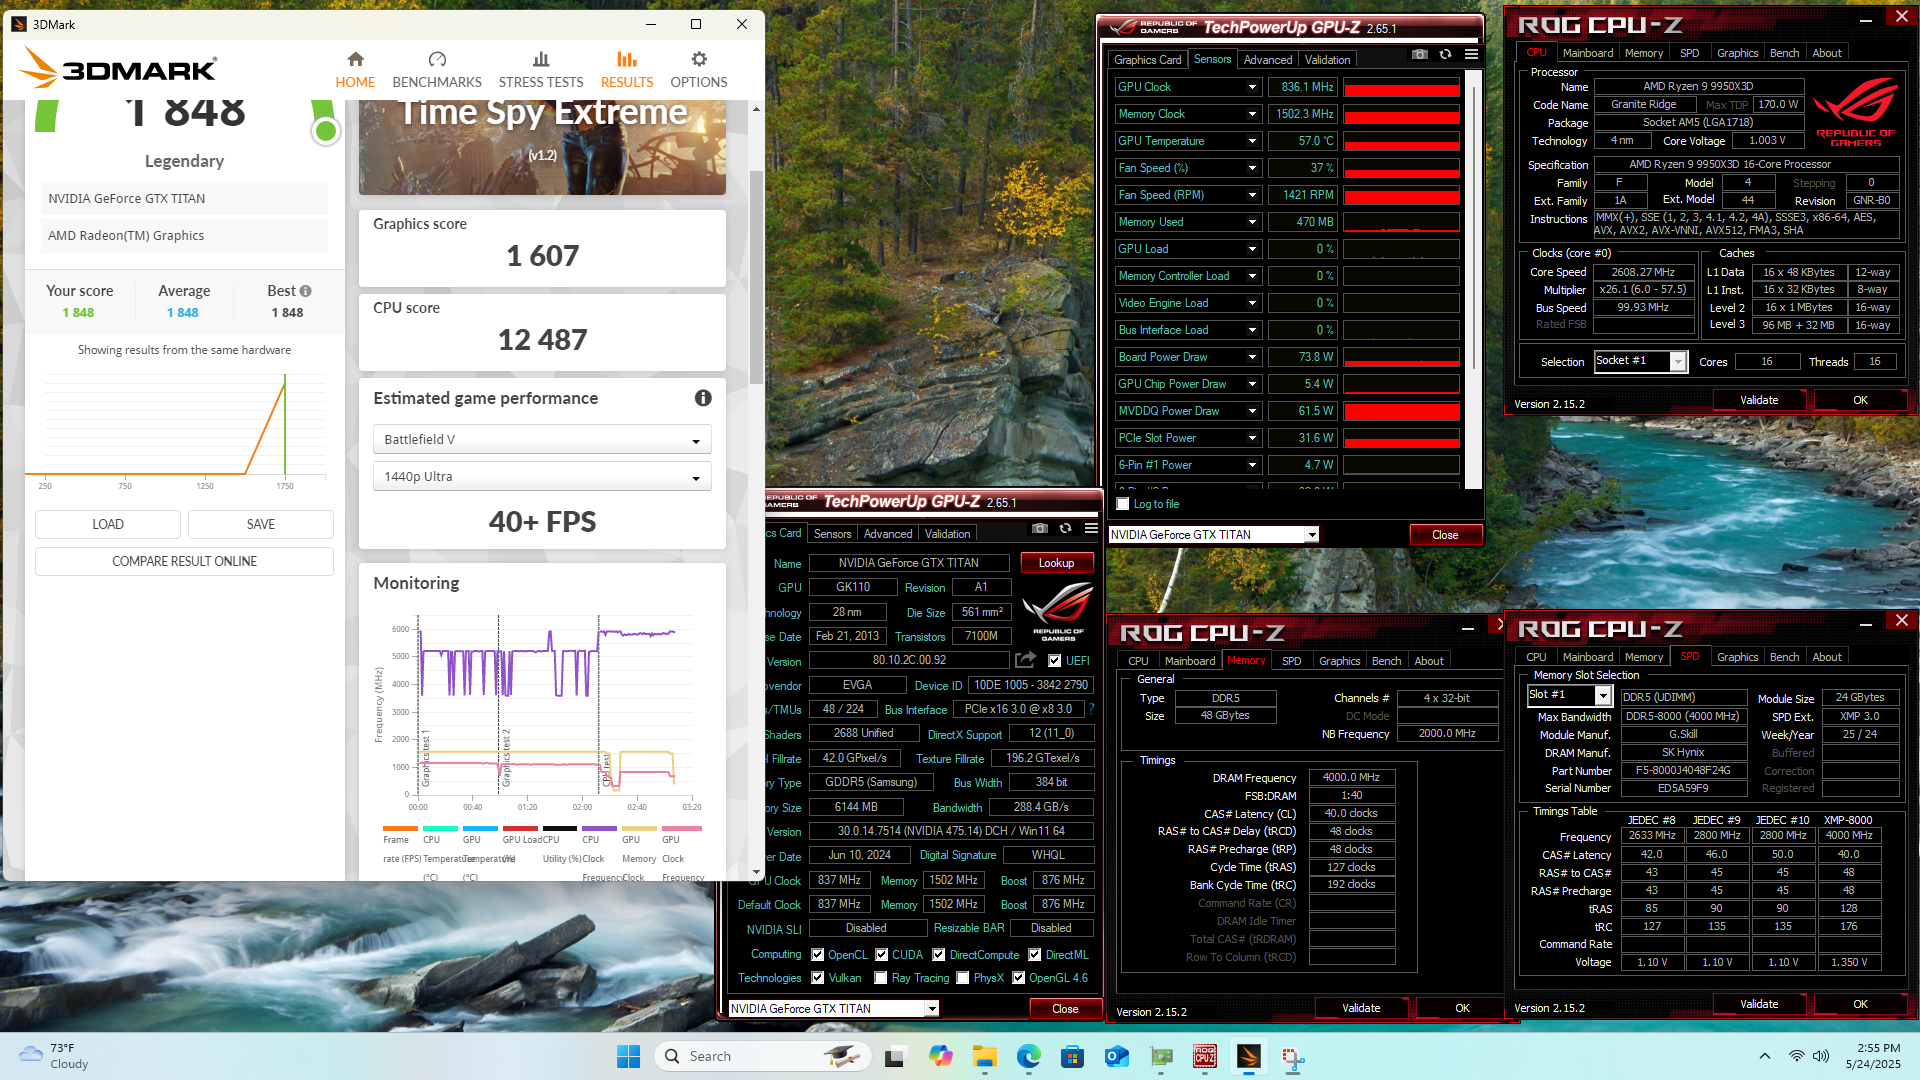Open Task View on taskbar
Image resolution: width=1920 pixels, height=1080 pixels.
[x=896, y=1056]
